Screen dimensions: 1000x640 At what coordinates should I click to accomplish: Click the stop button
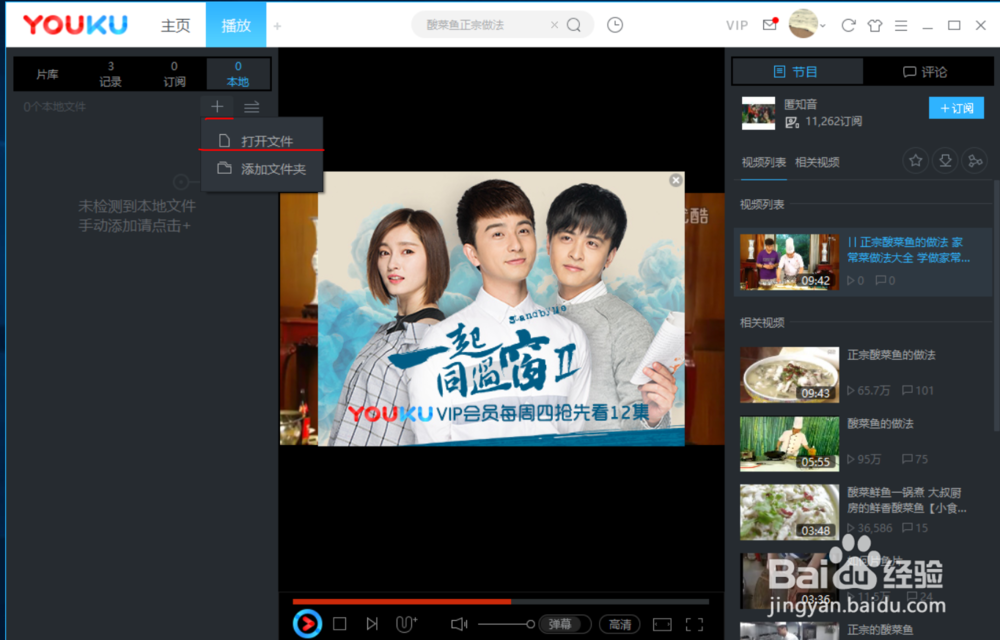pos(340,624)
